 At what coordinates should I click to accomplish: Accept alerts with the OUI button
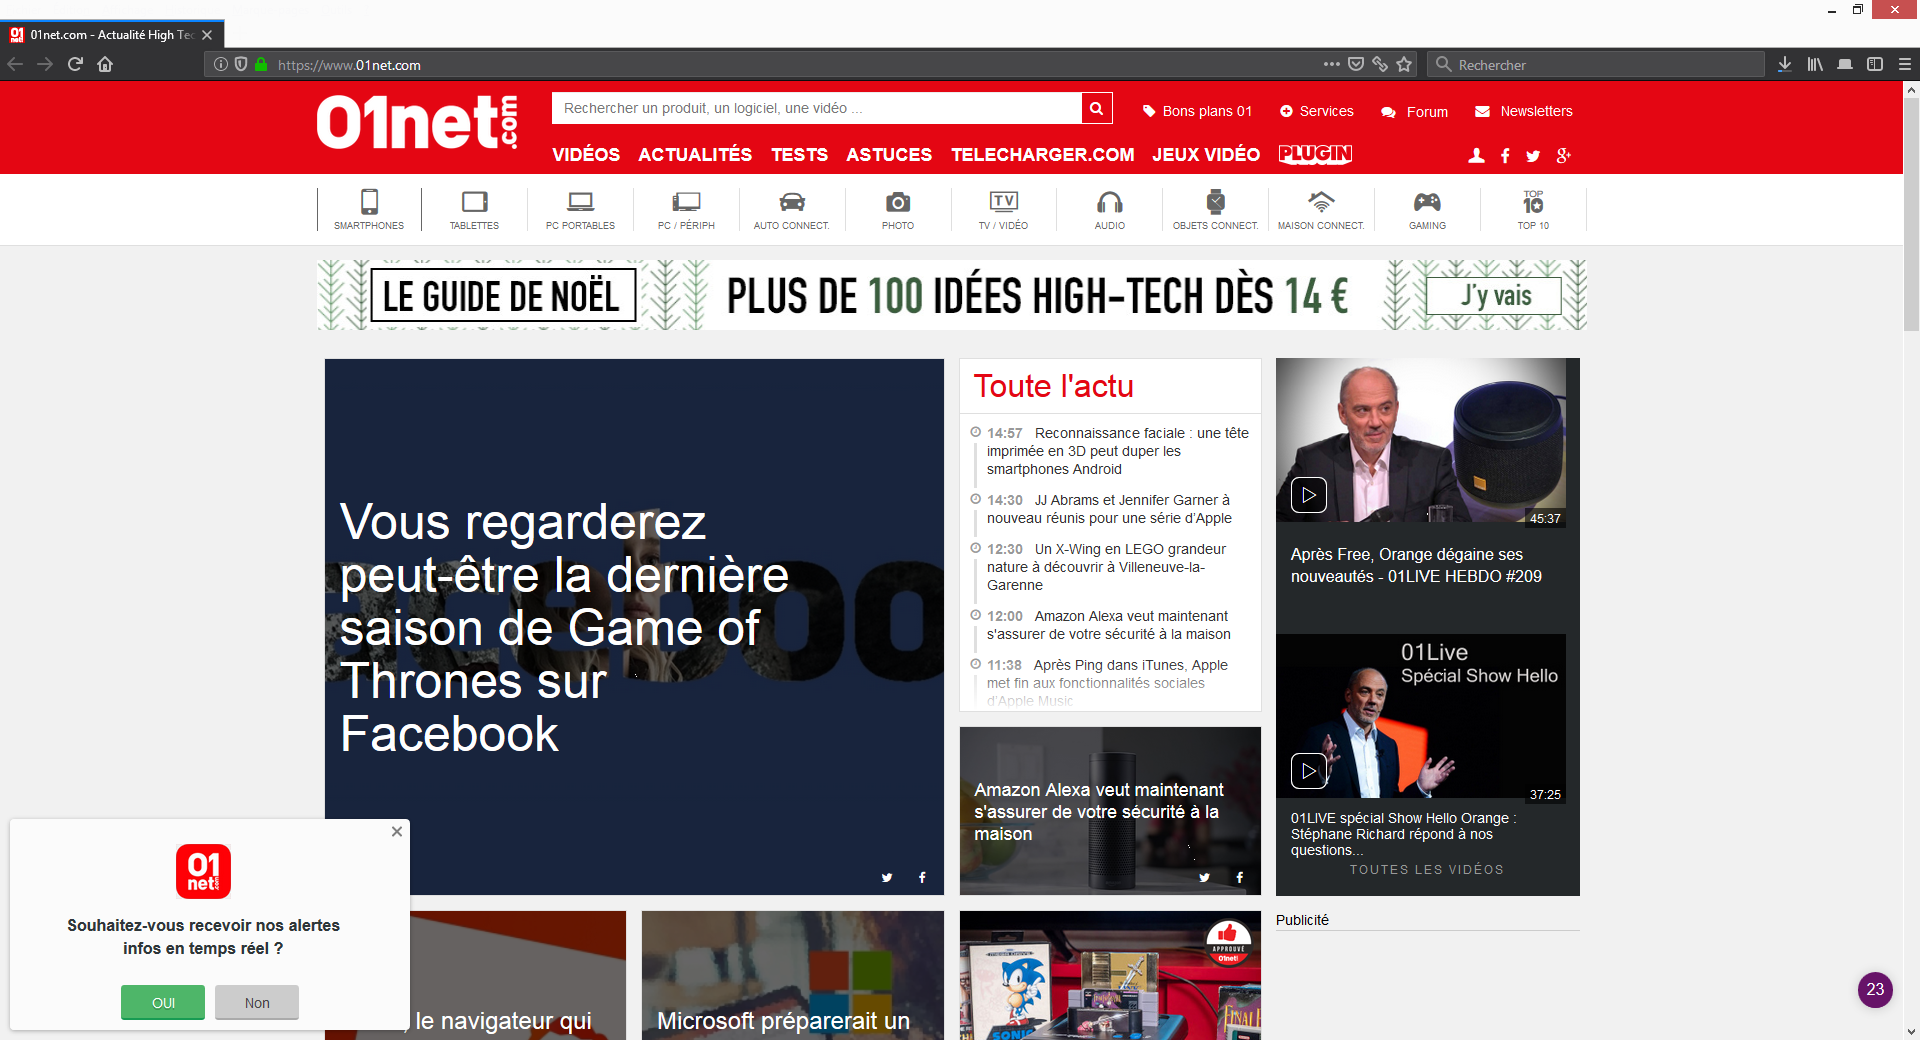163,1002
